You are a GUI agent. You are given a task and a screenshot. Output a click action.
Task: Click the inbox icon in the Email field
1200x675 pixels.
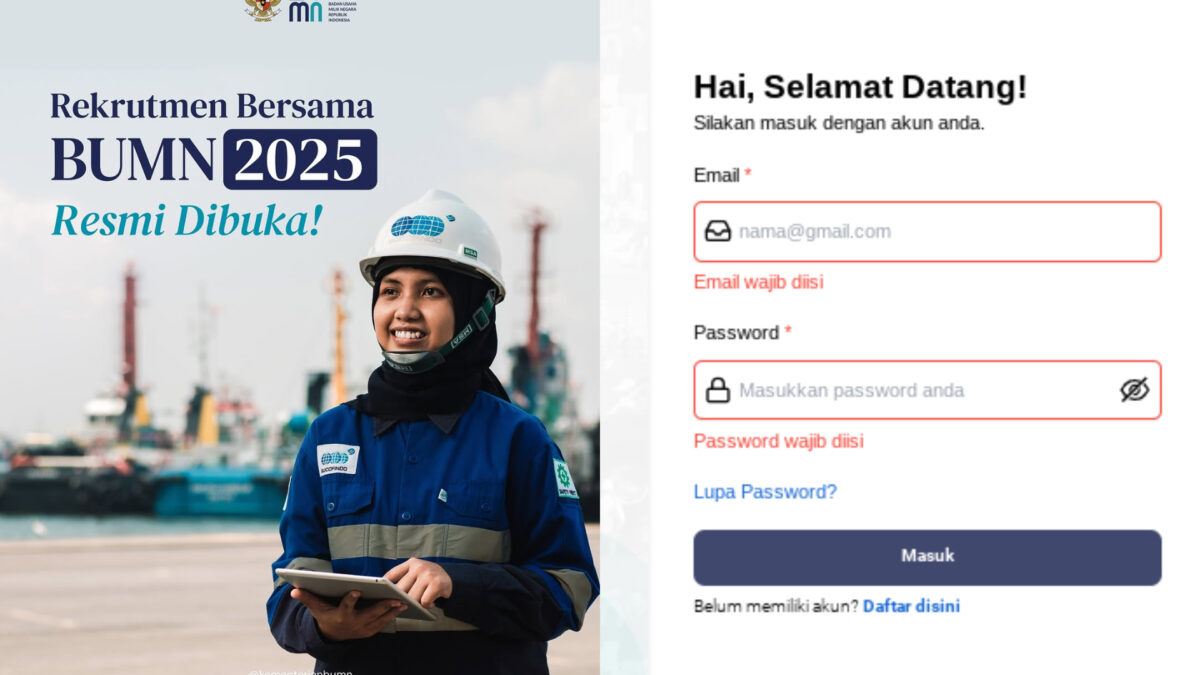[718, 231]
